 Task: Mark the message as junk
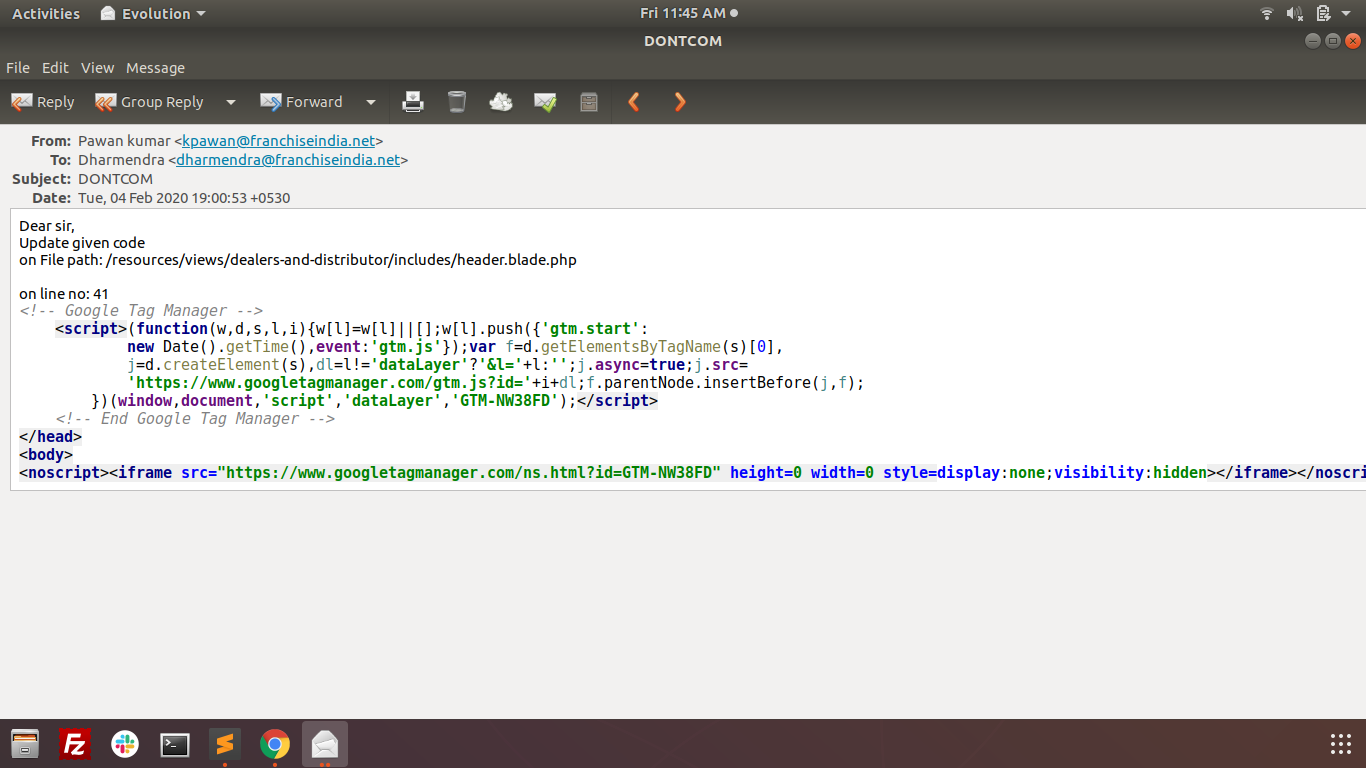point(501,102)
